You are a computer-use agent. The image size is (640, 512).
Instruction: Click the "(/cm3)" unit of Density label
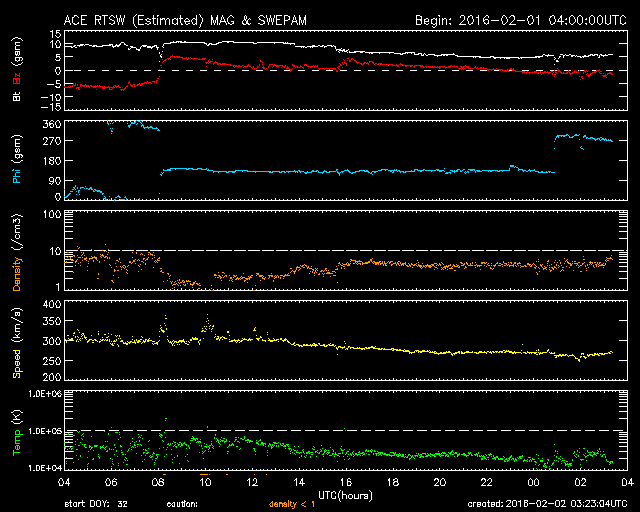pos(18,232)
